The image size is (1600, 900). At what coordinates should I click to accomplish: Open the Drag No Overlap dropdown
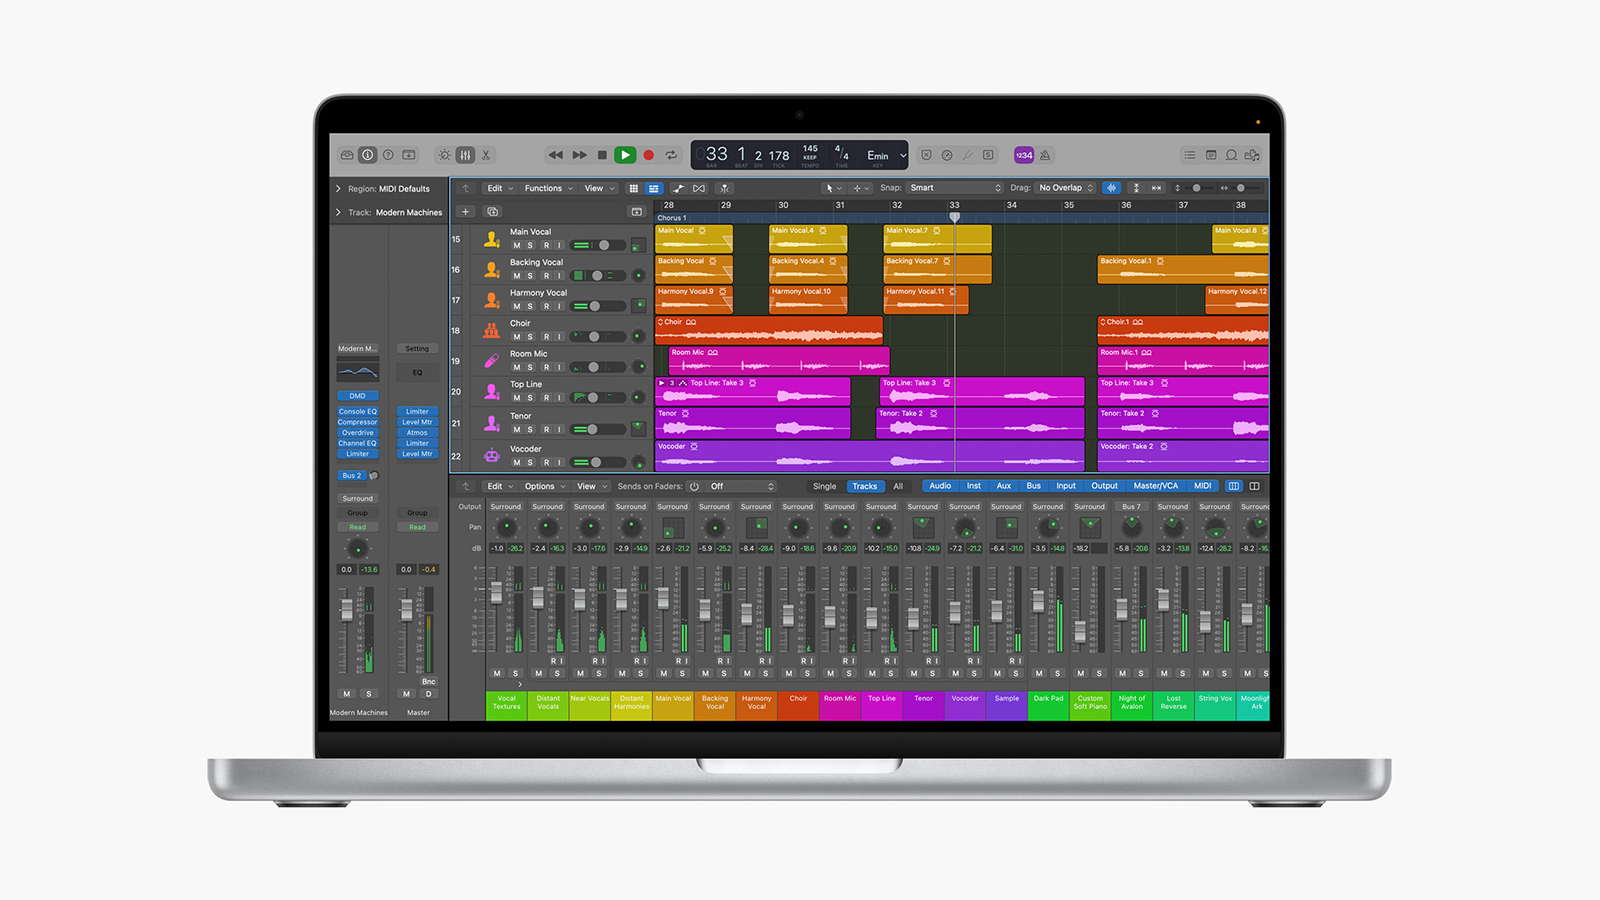1064,187
